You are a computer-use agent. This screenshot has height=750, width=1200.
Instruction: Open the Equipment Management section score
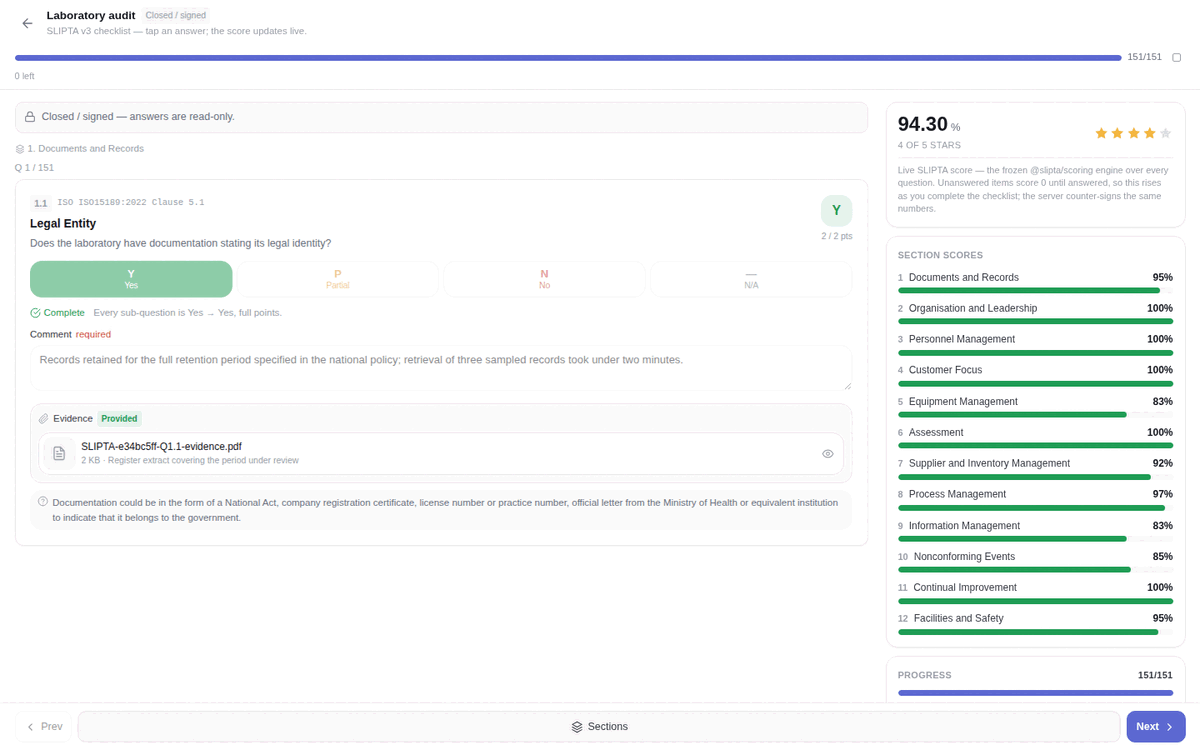pos(1035,407)
